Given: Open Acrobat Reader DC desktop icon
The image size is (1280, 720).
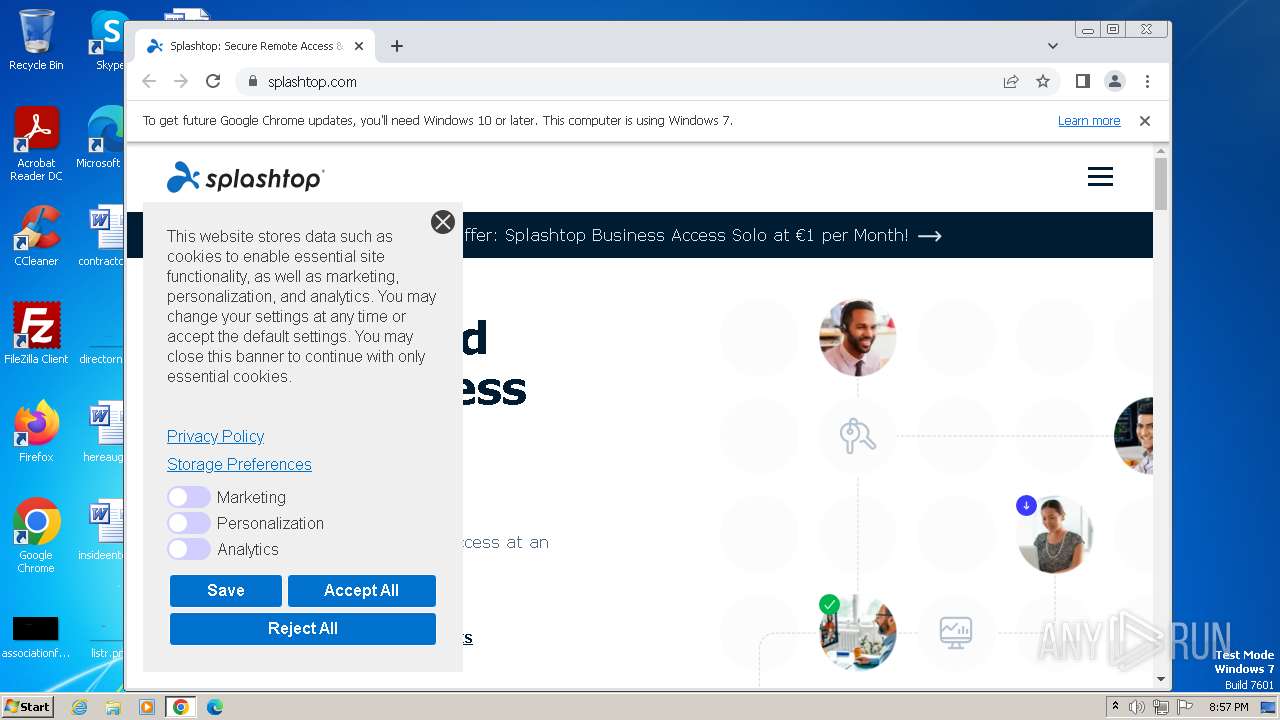Looking at the screenshot, I should [x=36, y=144].
